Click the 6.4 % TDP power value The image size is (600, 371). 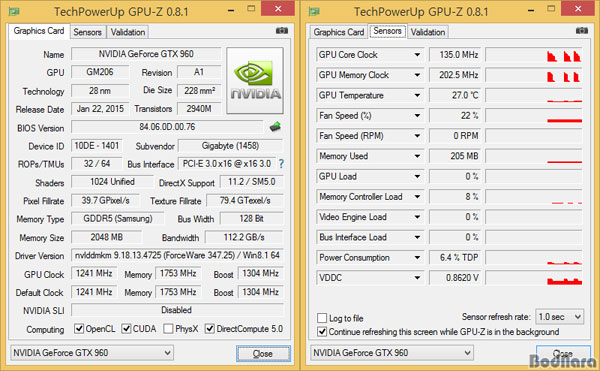455,257
